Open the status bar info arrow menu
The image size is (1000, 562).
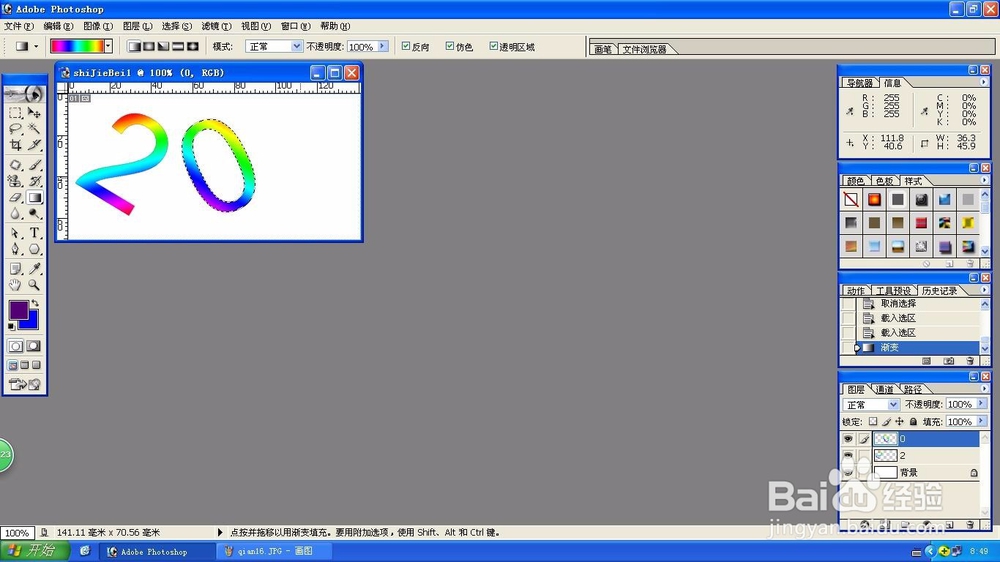[x=220, y=532]
